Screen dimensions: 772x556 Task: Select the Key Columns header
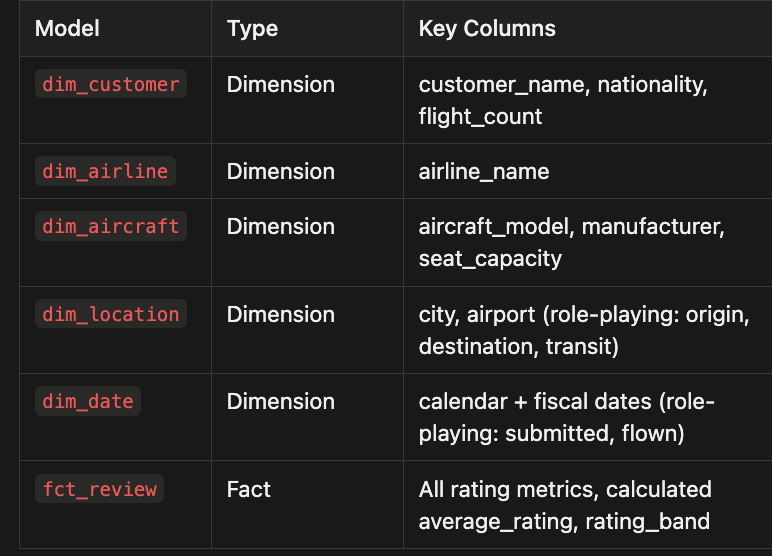click(487, 28)
